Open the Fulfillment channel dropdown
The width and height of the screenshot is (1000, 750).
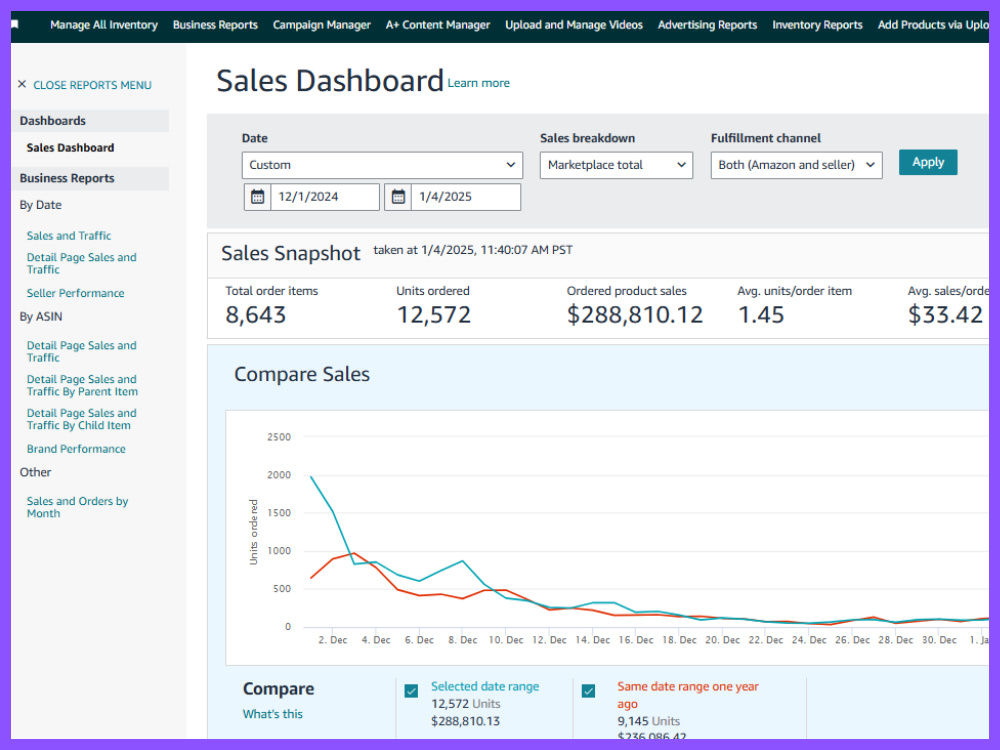(x=797, y=165)
